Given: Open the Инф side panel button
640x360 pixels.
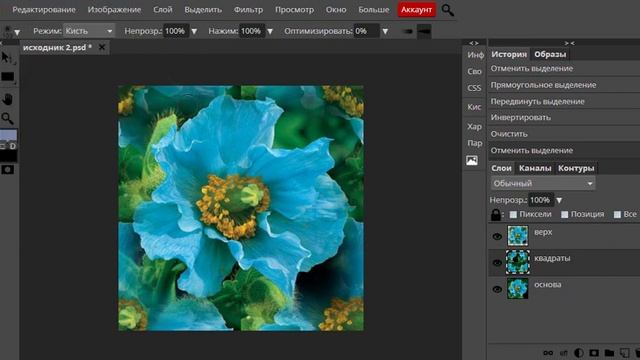Looking at the screenshot, I should pos(475,55).
